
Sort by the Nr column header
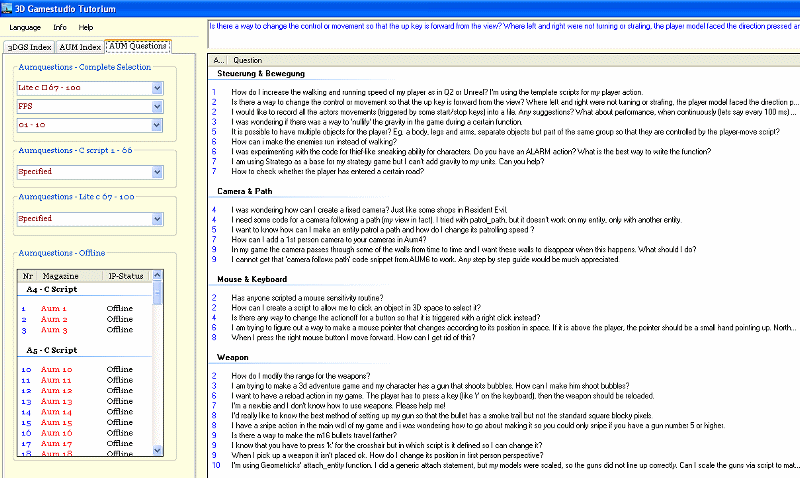click(28, 276)
